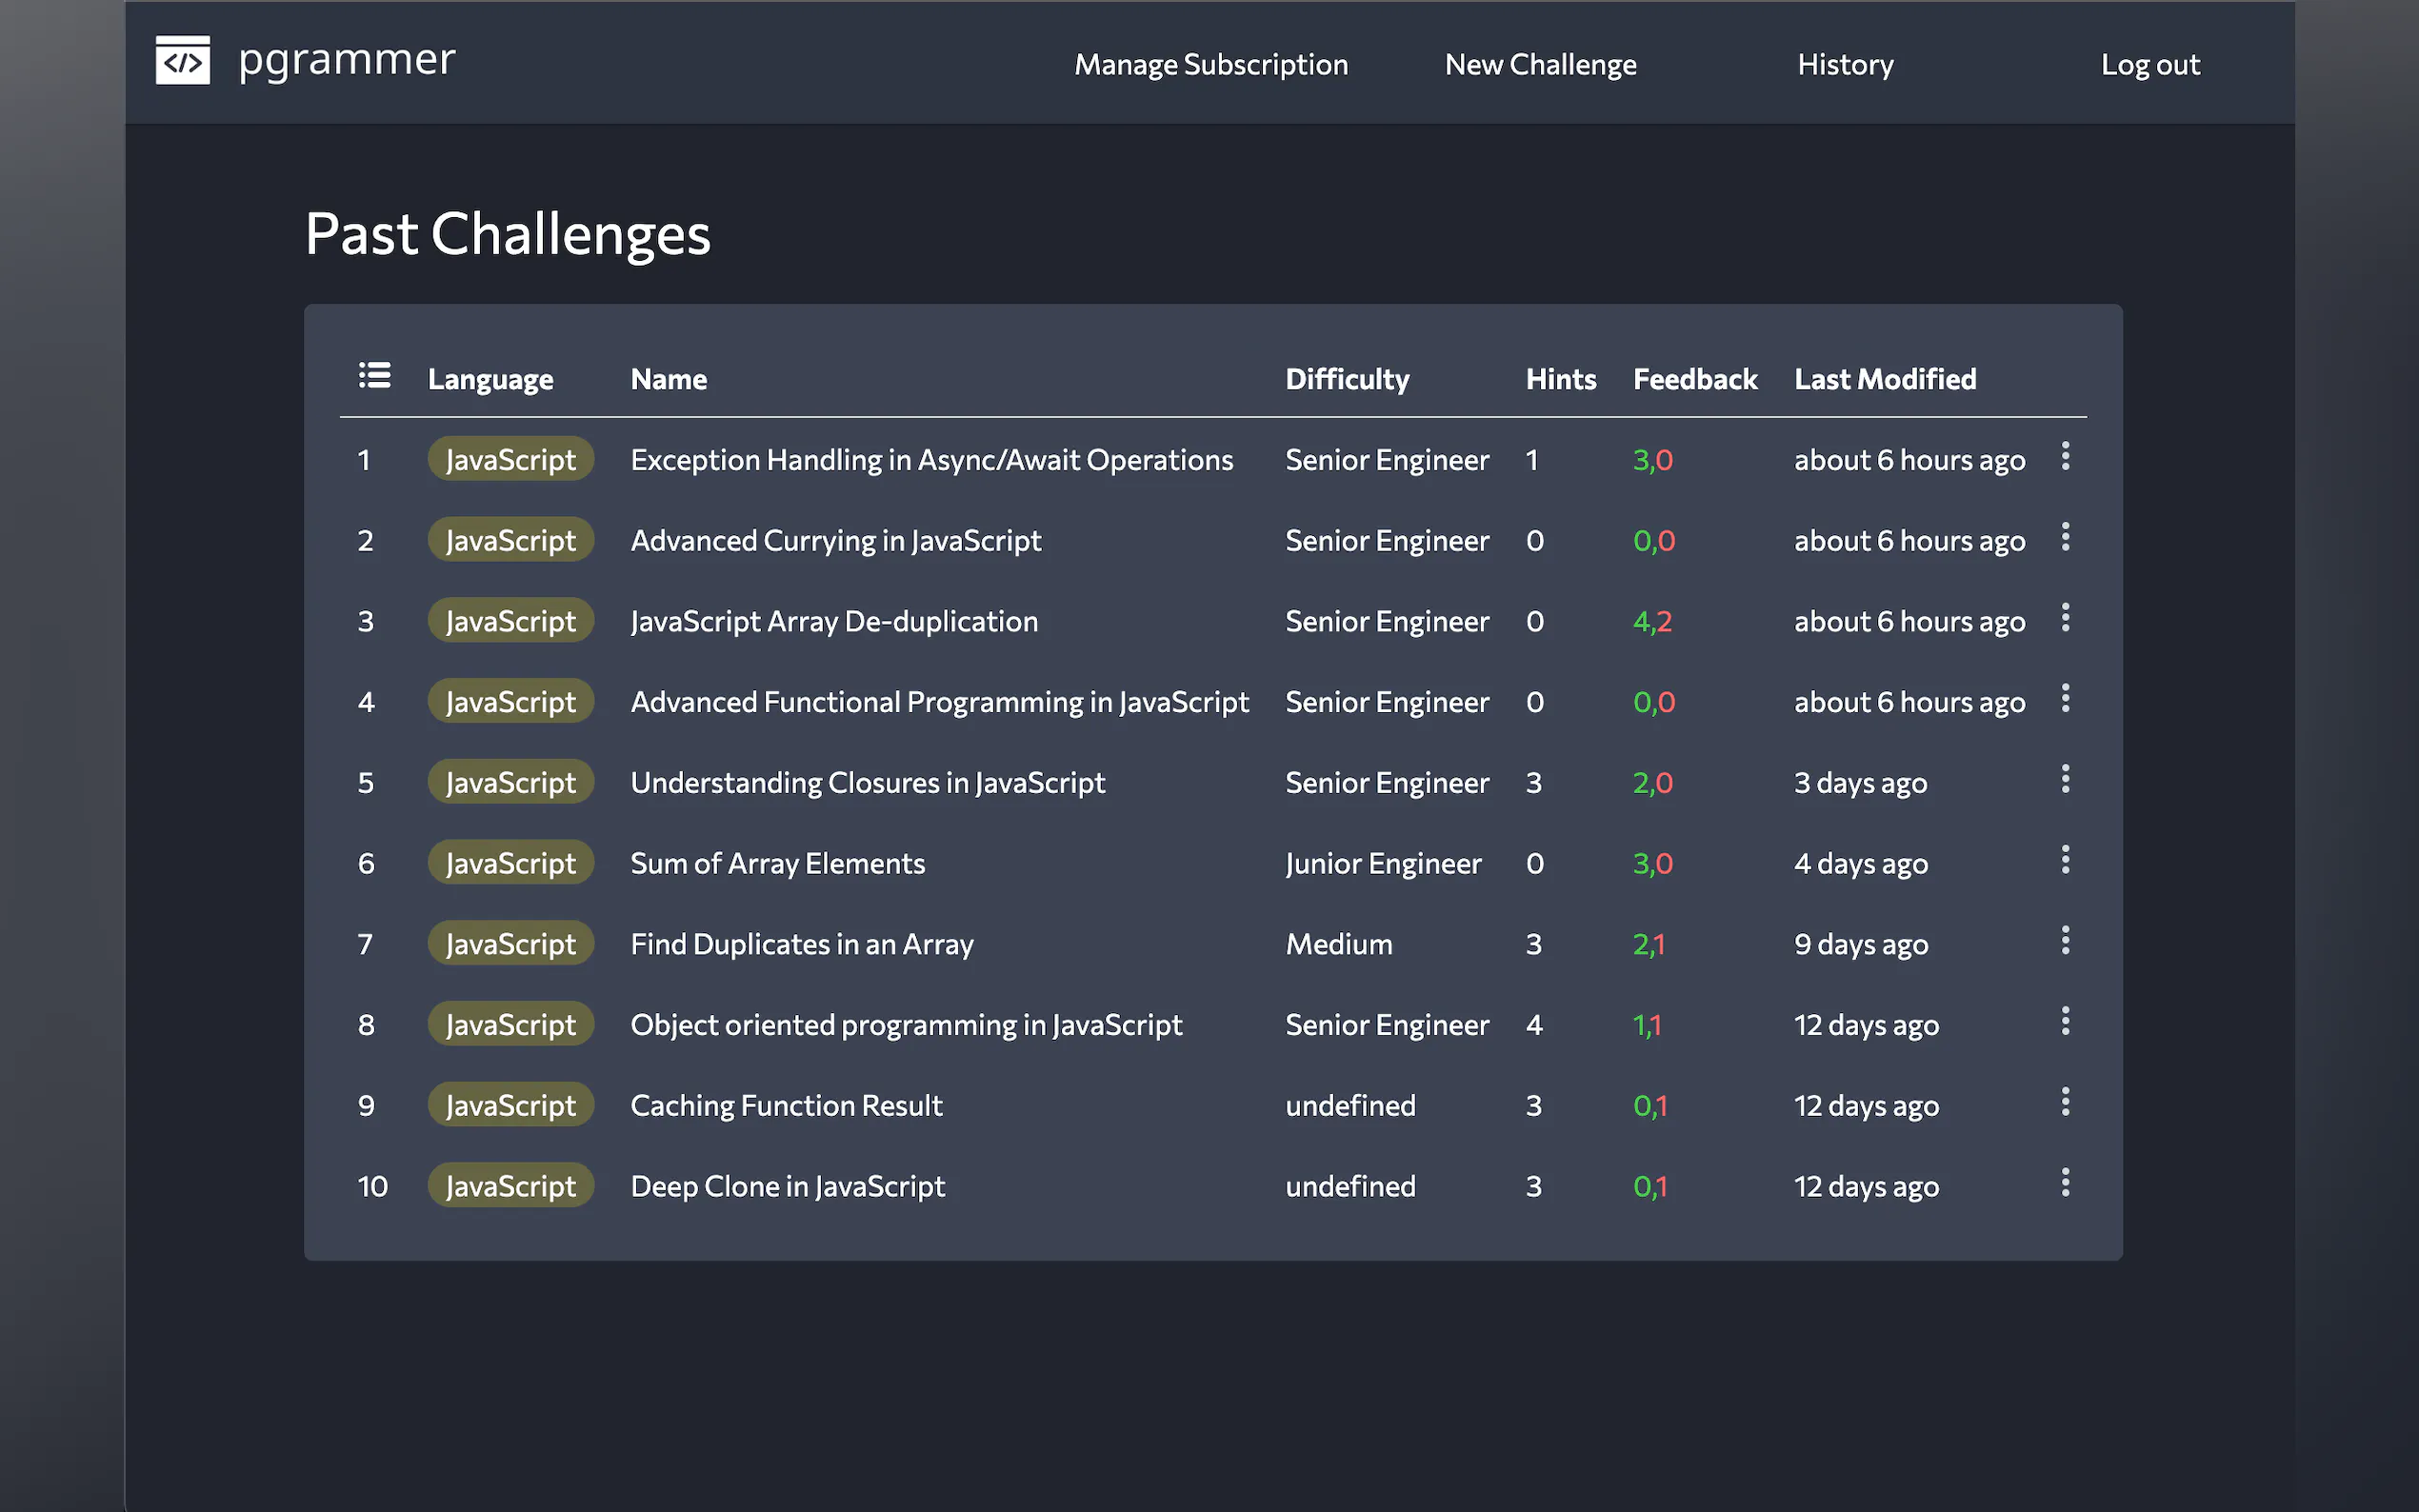Open Manage Subscription page

click(1211, 65)
